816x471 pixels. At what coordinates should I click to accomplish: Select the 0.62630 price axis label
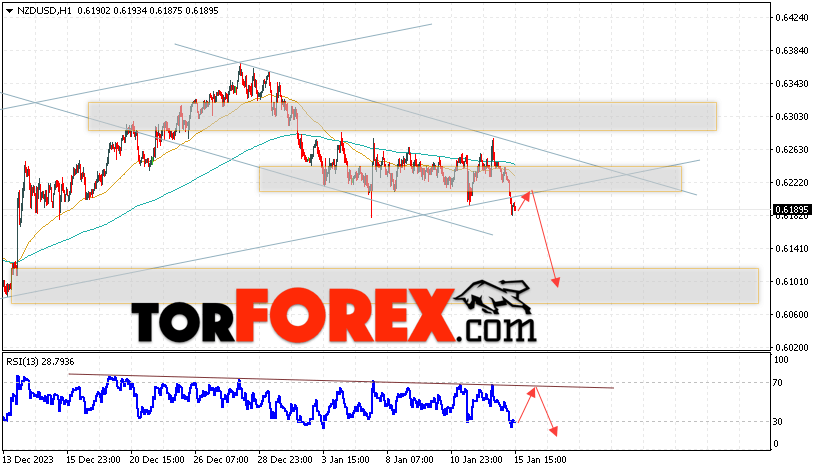pyautogui.click(x=792, y=150)
